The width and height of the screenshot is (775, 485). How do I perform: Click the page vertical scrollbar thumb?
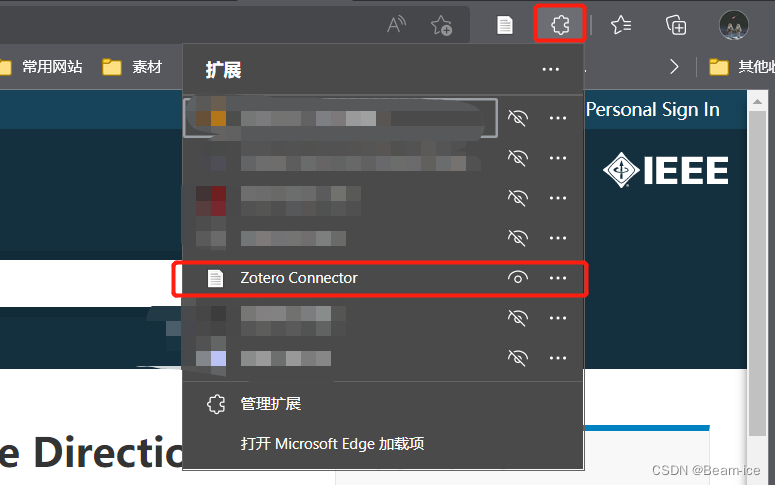[x=757, y=272]
